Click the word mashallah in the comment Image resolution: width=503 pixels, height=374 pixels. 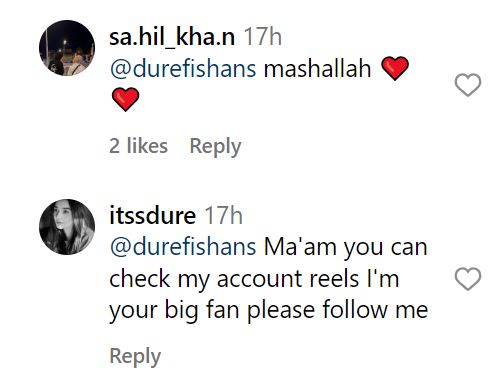pyautogui.click(x=317, y=69)
